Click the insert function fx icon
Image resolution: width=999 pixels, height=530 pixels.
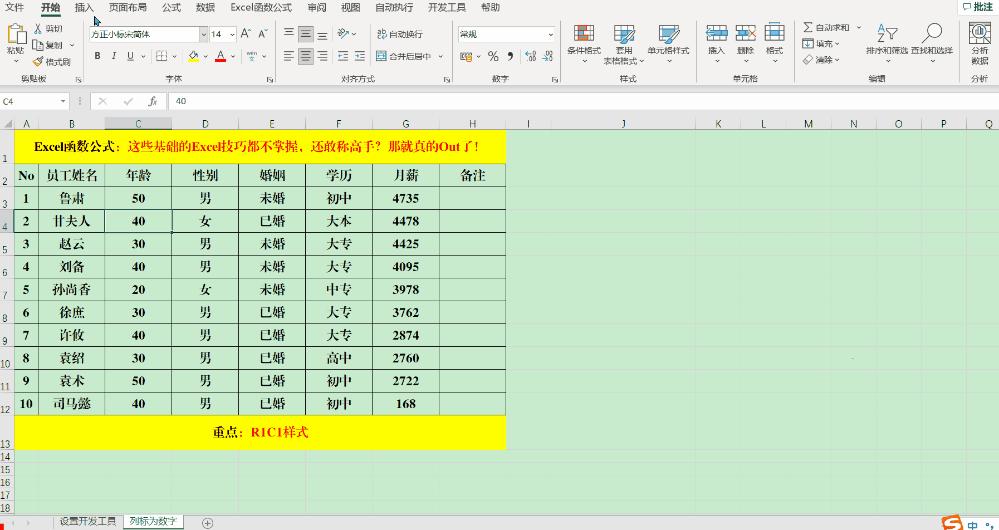pos(152,101)
